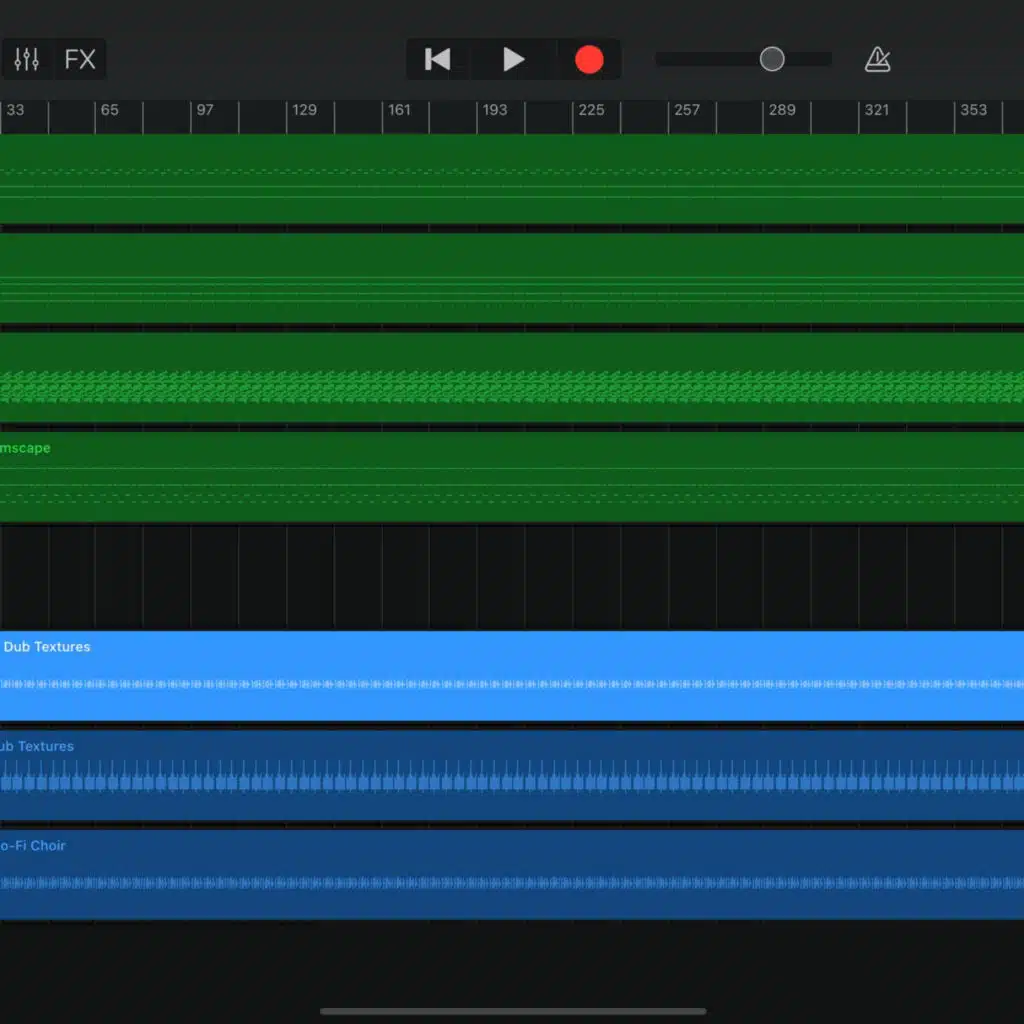Click bar 289 on the timeline ruler
Screen dimensions: 1024x1024
click(782, 111)
